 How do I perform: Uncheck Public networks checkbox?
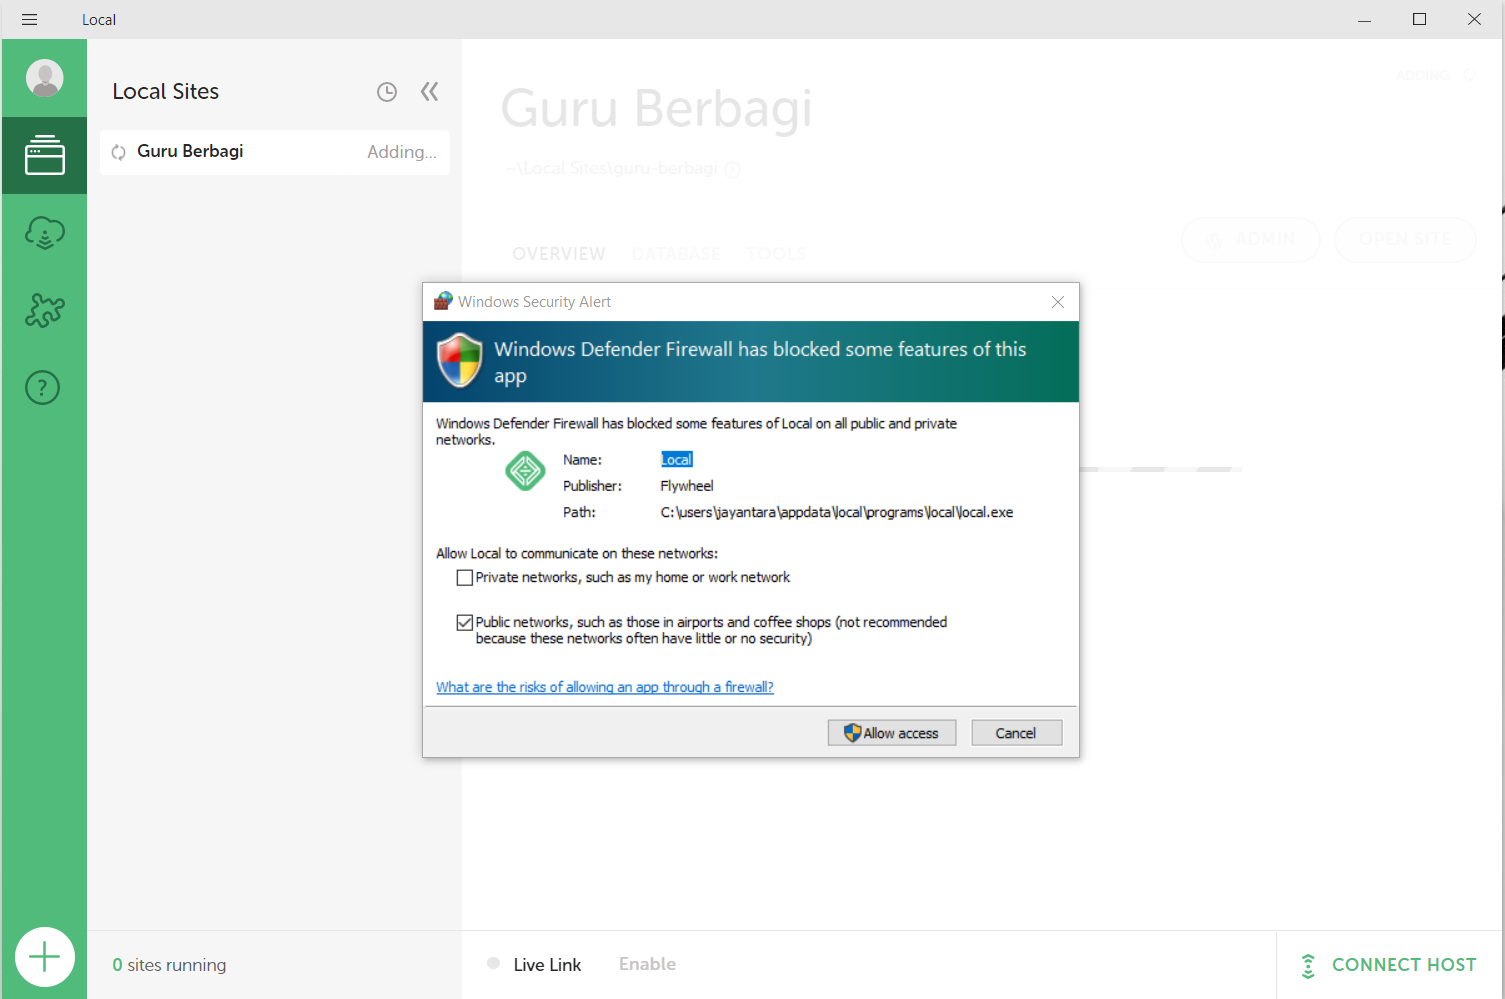click(x=464, y=622)
